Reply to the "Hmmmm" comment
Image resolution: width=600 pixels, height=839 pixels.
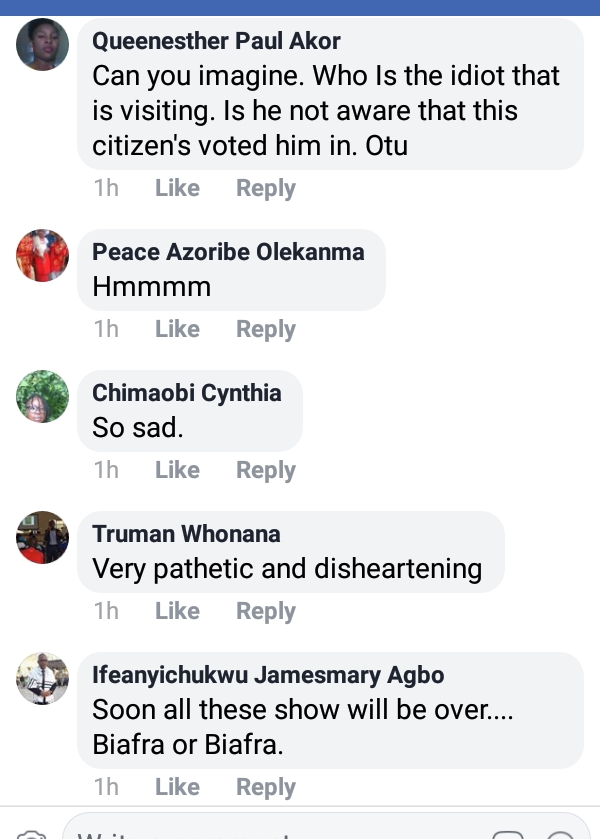pos(265,329)
